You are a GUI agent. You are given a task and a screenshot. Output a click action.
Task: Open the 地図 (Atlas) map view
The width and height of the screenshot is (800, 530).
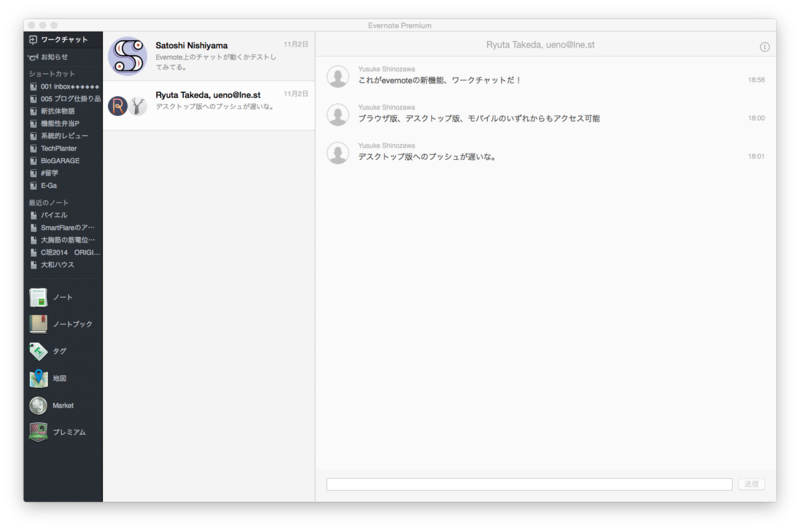tap(48, 378)
